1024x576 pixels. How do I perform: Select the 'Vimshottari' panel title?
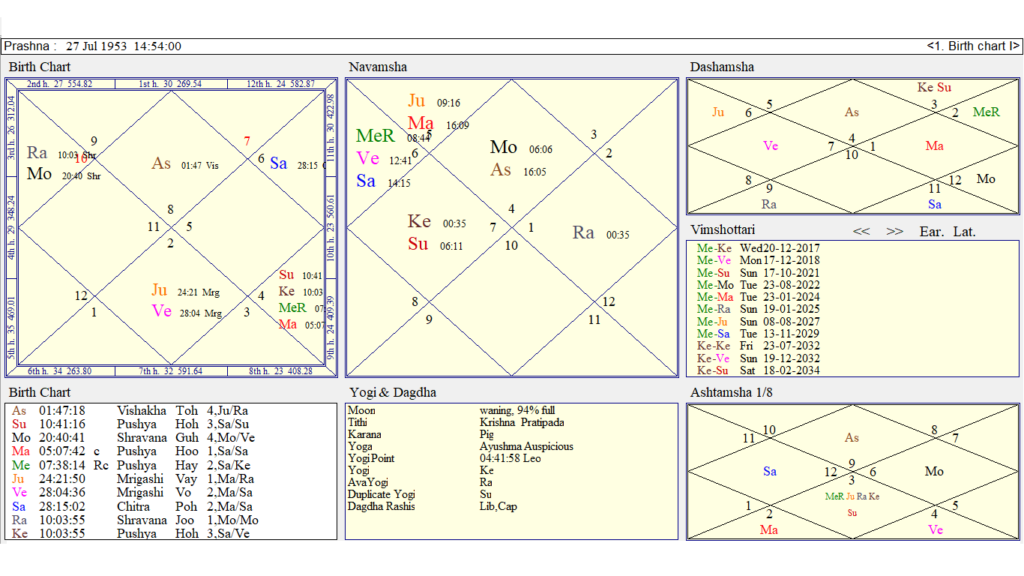tap(722, 230)
